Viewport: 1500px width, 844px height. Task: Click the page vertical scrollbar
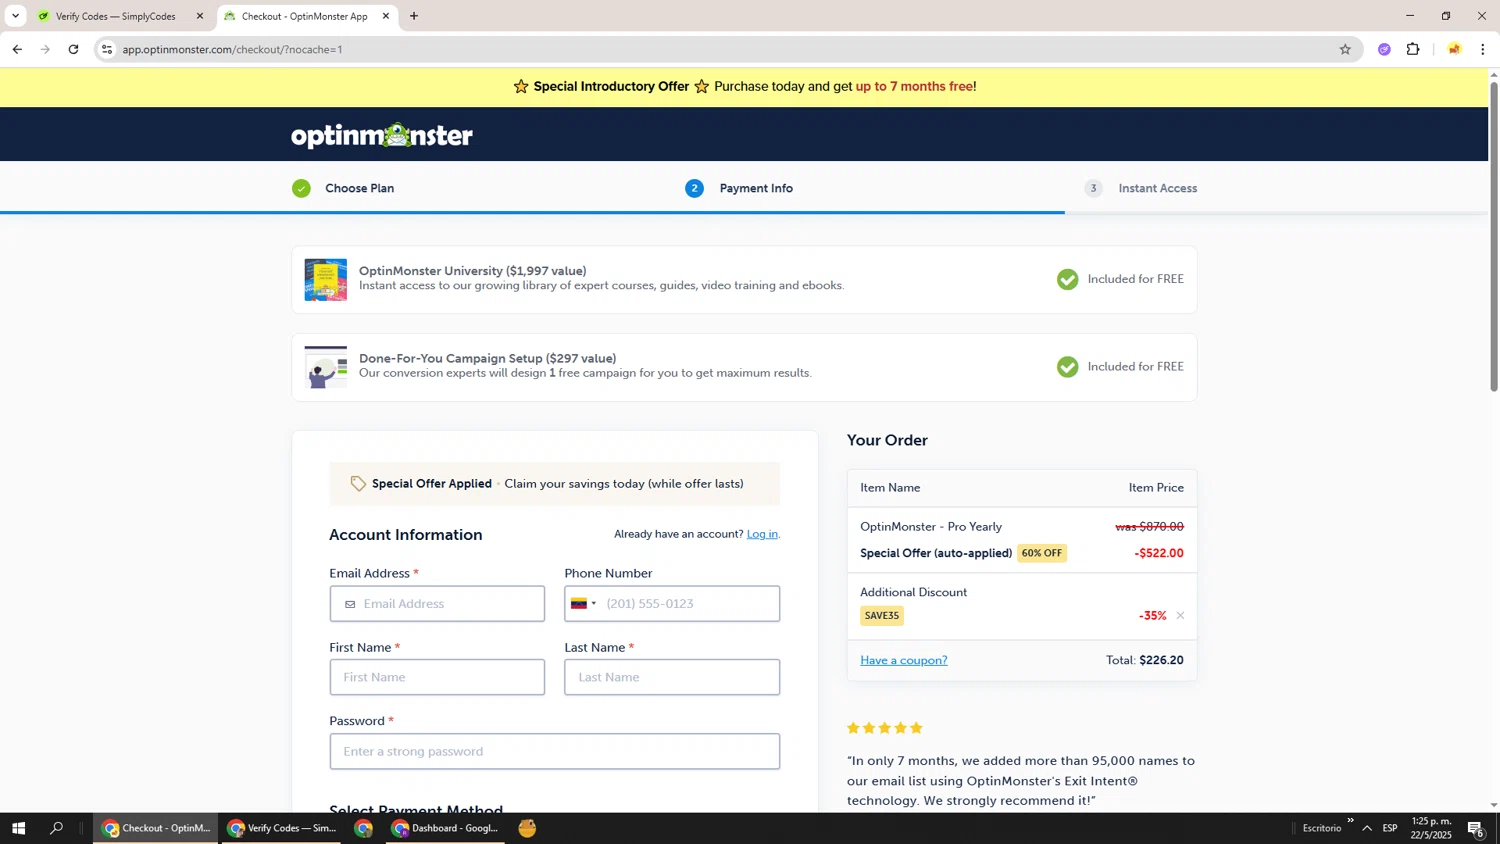click(1493, 236)
